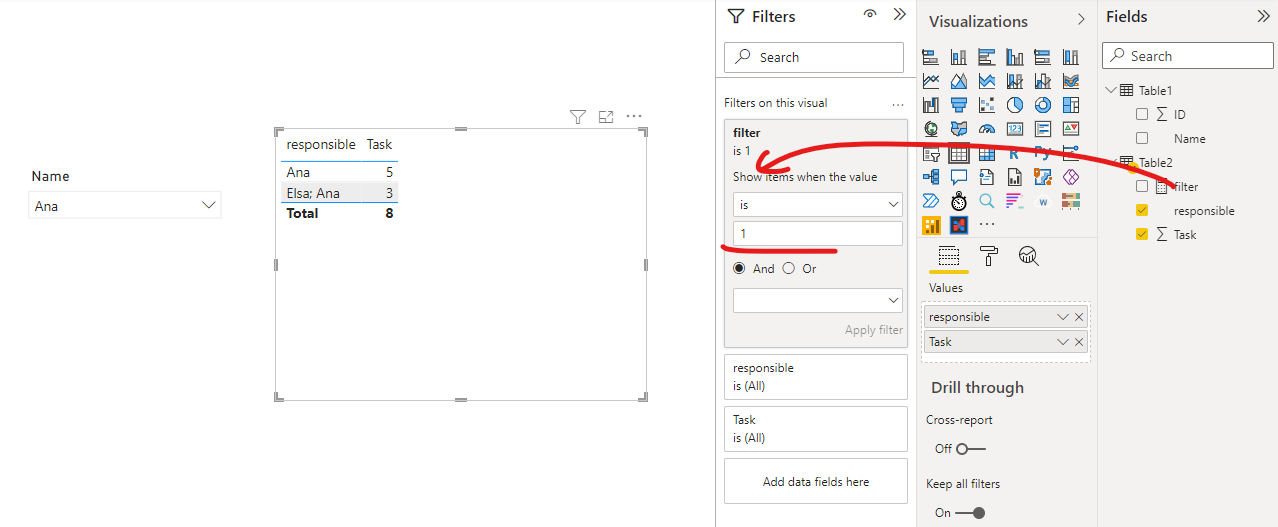Uncheck the responsible field checkbox
The image size is (1278, 527).
[1142, 211]
